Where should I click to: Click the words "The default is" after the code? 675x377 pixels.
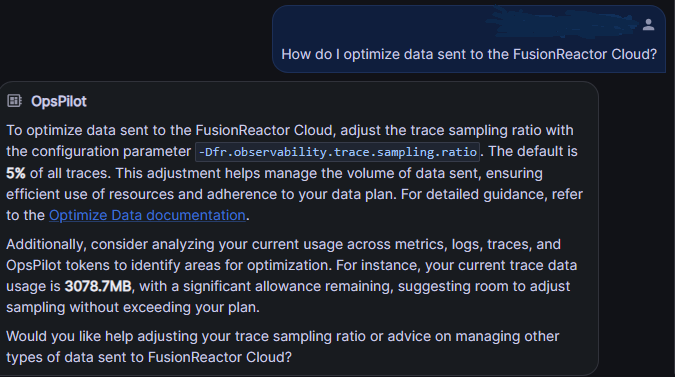point(533,151)
